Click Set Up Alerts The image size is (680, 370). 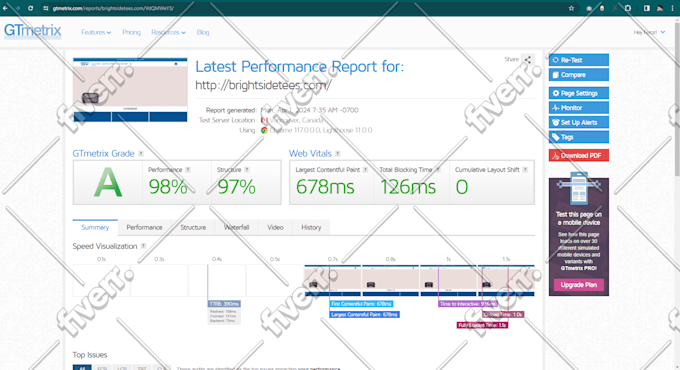579,122
